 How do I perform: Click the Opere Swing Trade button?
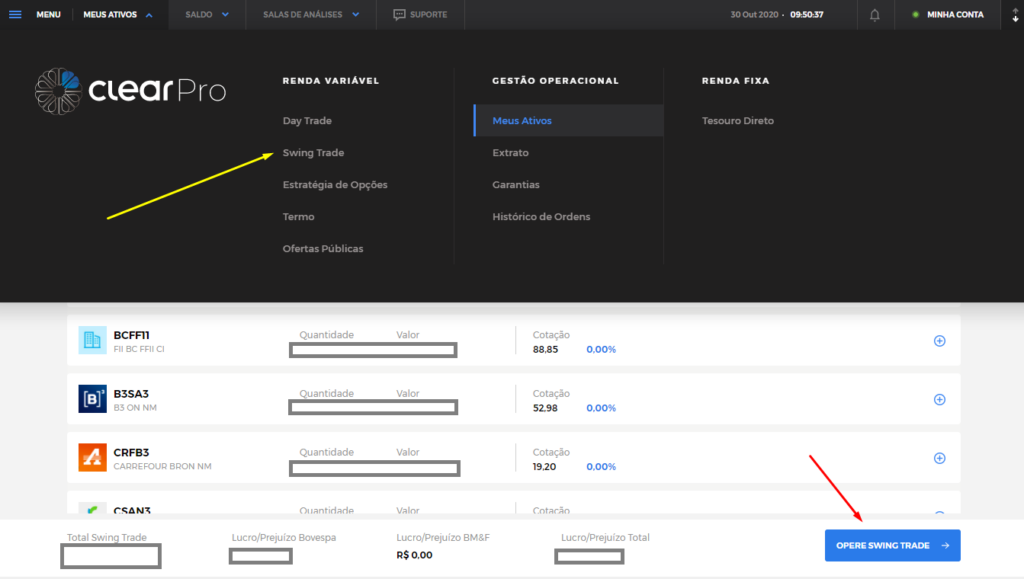click(892, 545)
